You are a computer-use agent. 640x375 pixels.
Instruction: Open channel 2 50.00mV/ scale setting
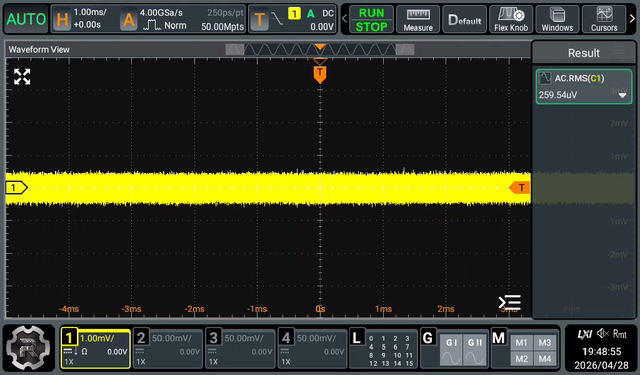171,338
